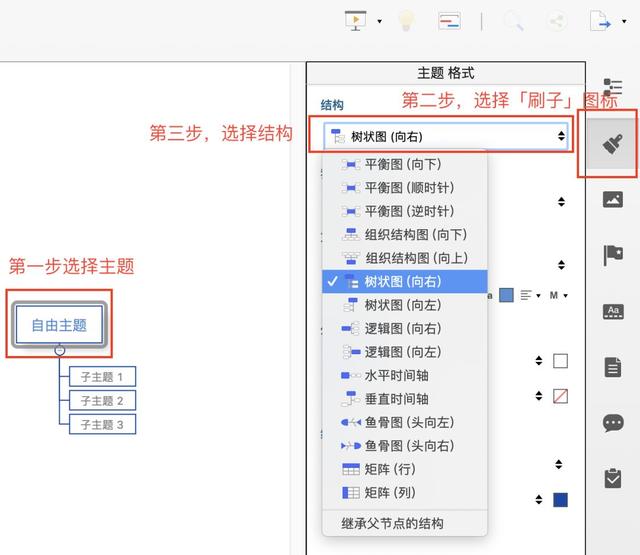Screen dimensions: 640x555
Task: Choose 平衡图 (向下) structure
Action: point(405,164)
